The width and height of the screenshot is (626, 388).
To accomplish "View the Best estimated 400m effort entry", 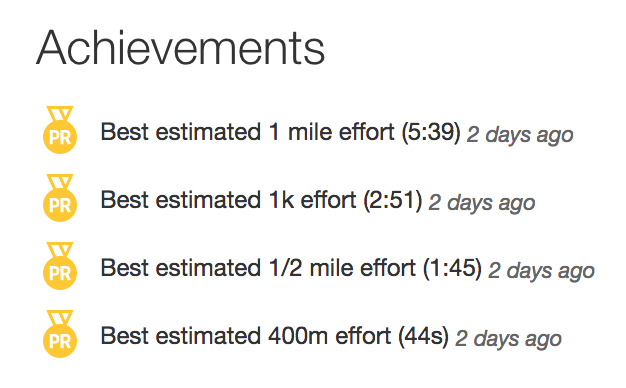I will (275, 336).
